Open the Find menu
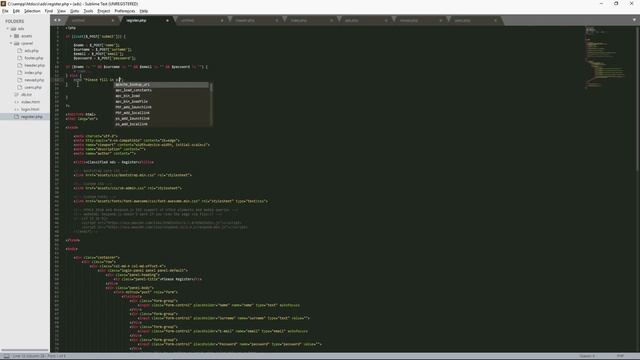The image size is (640, 360). click(49, 11)
